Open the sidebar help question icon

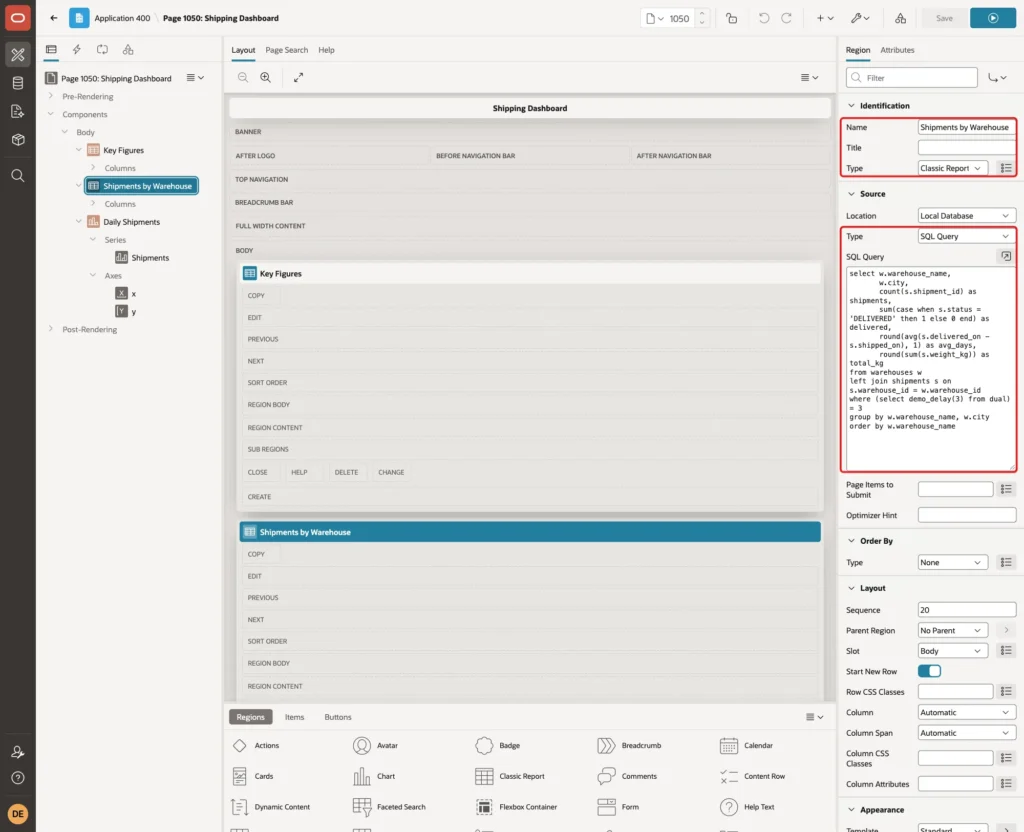(18, 778)
